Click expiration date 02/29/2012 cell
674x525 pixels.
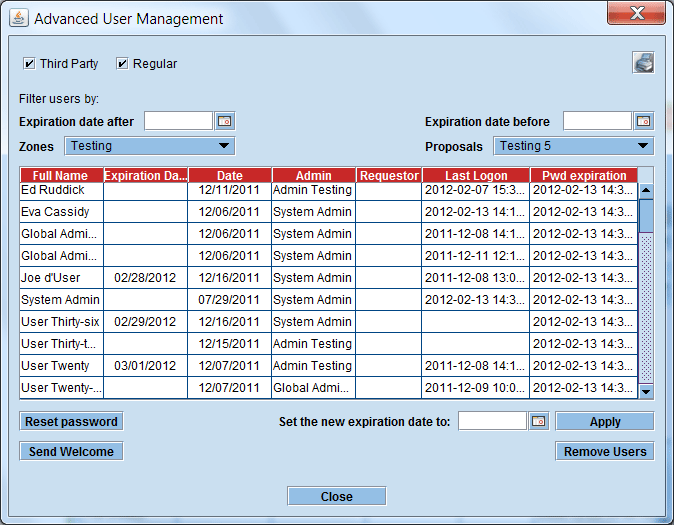(x=145, y=322)
